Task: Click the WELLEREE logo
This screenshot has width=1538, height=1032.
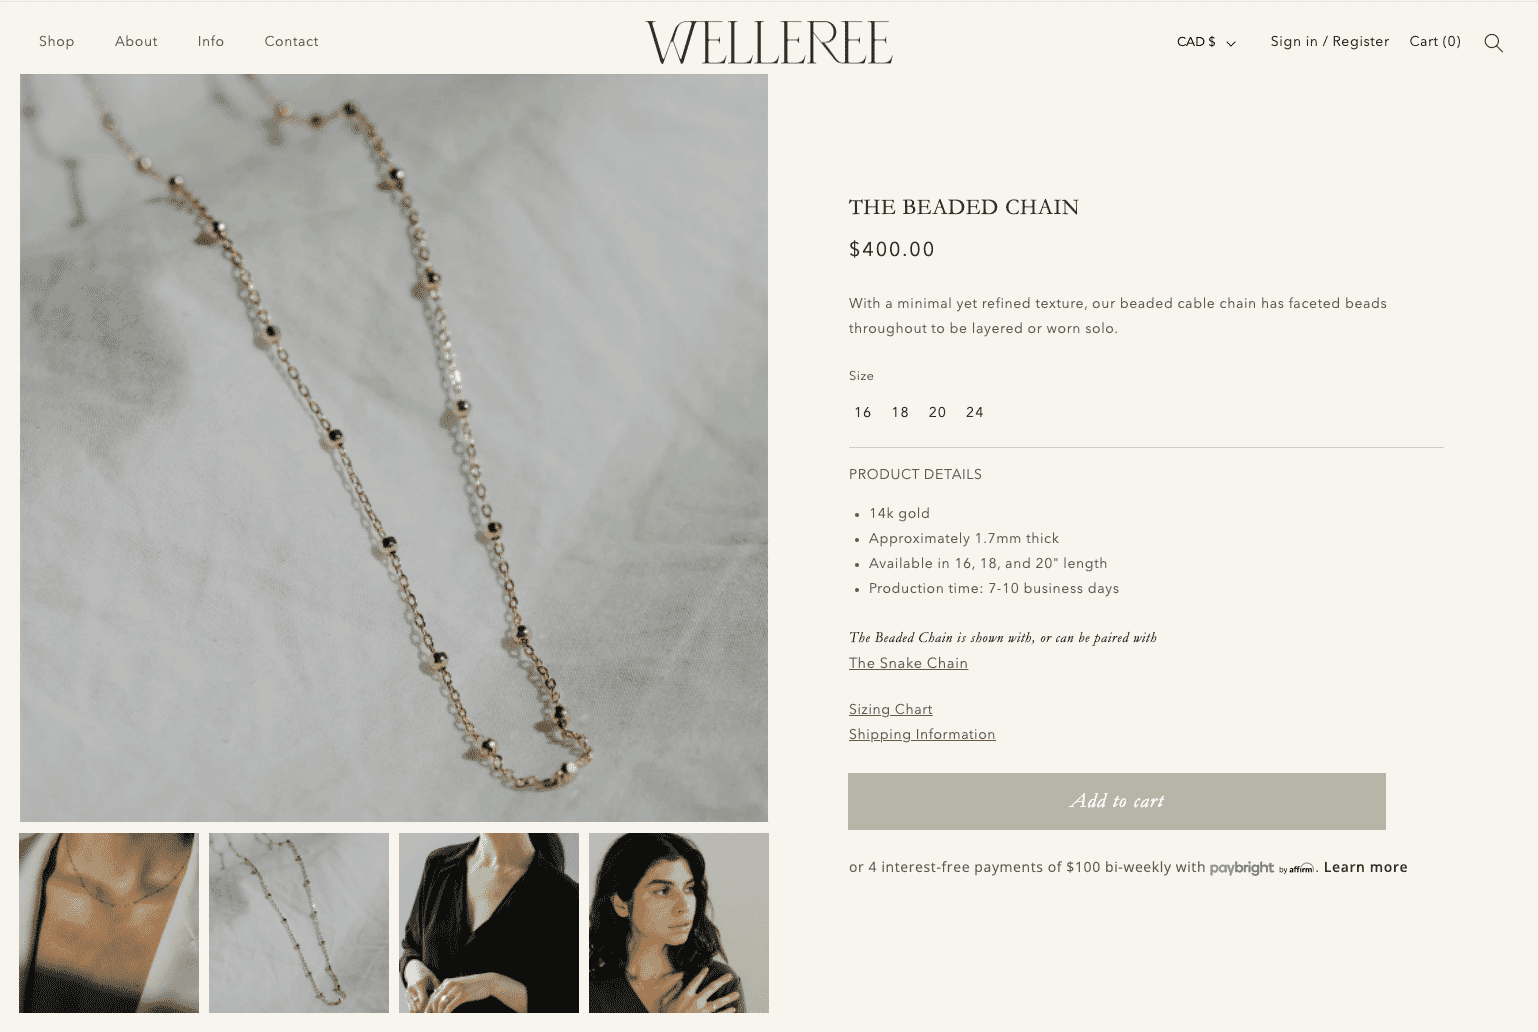Action: [x=769, y=43]
